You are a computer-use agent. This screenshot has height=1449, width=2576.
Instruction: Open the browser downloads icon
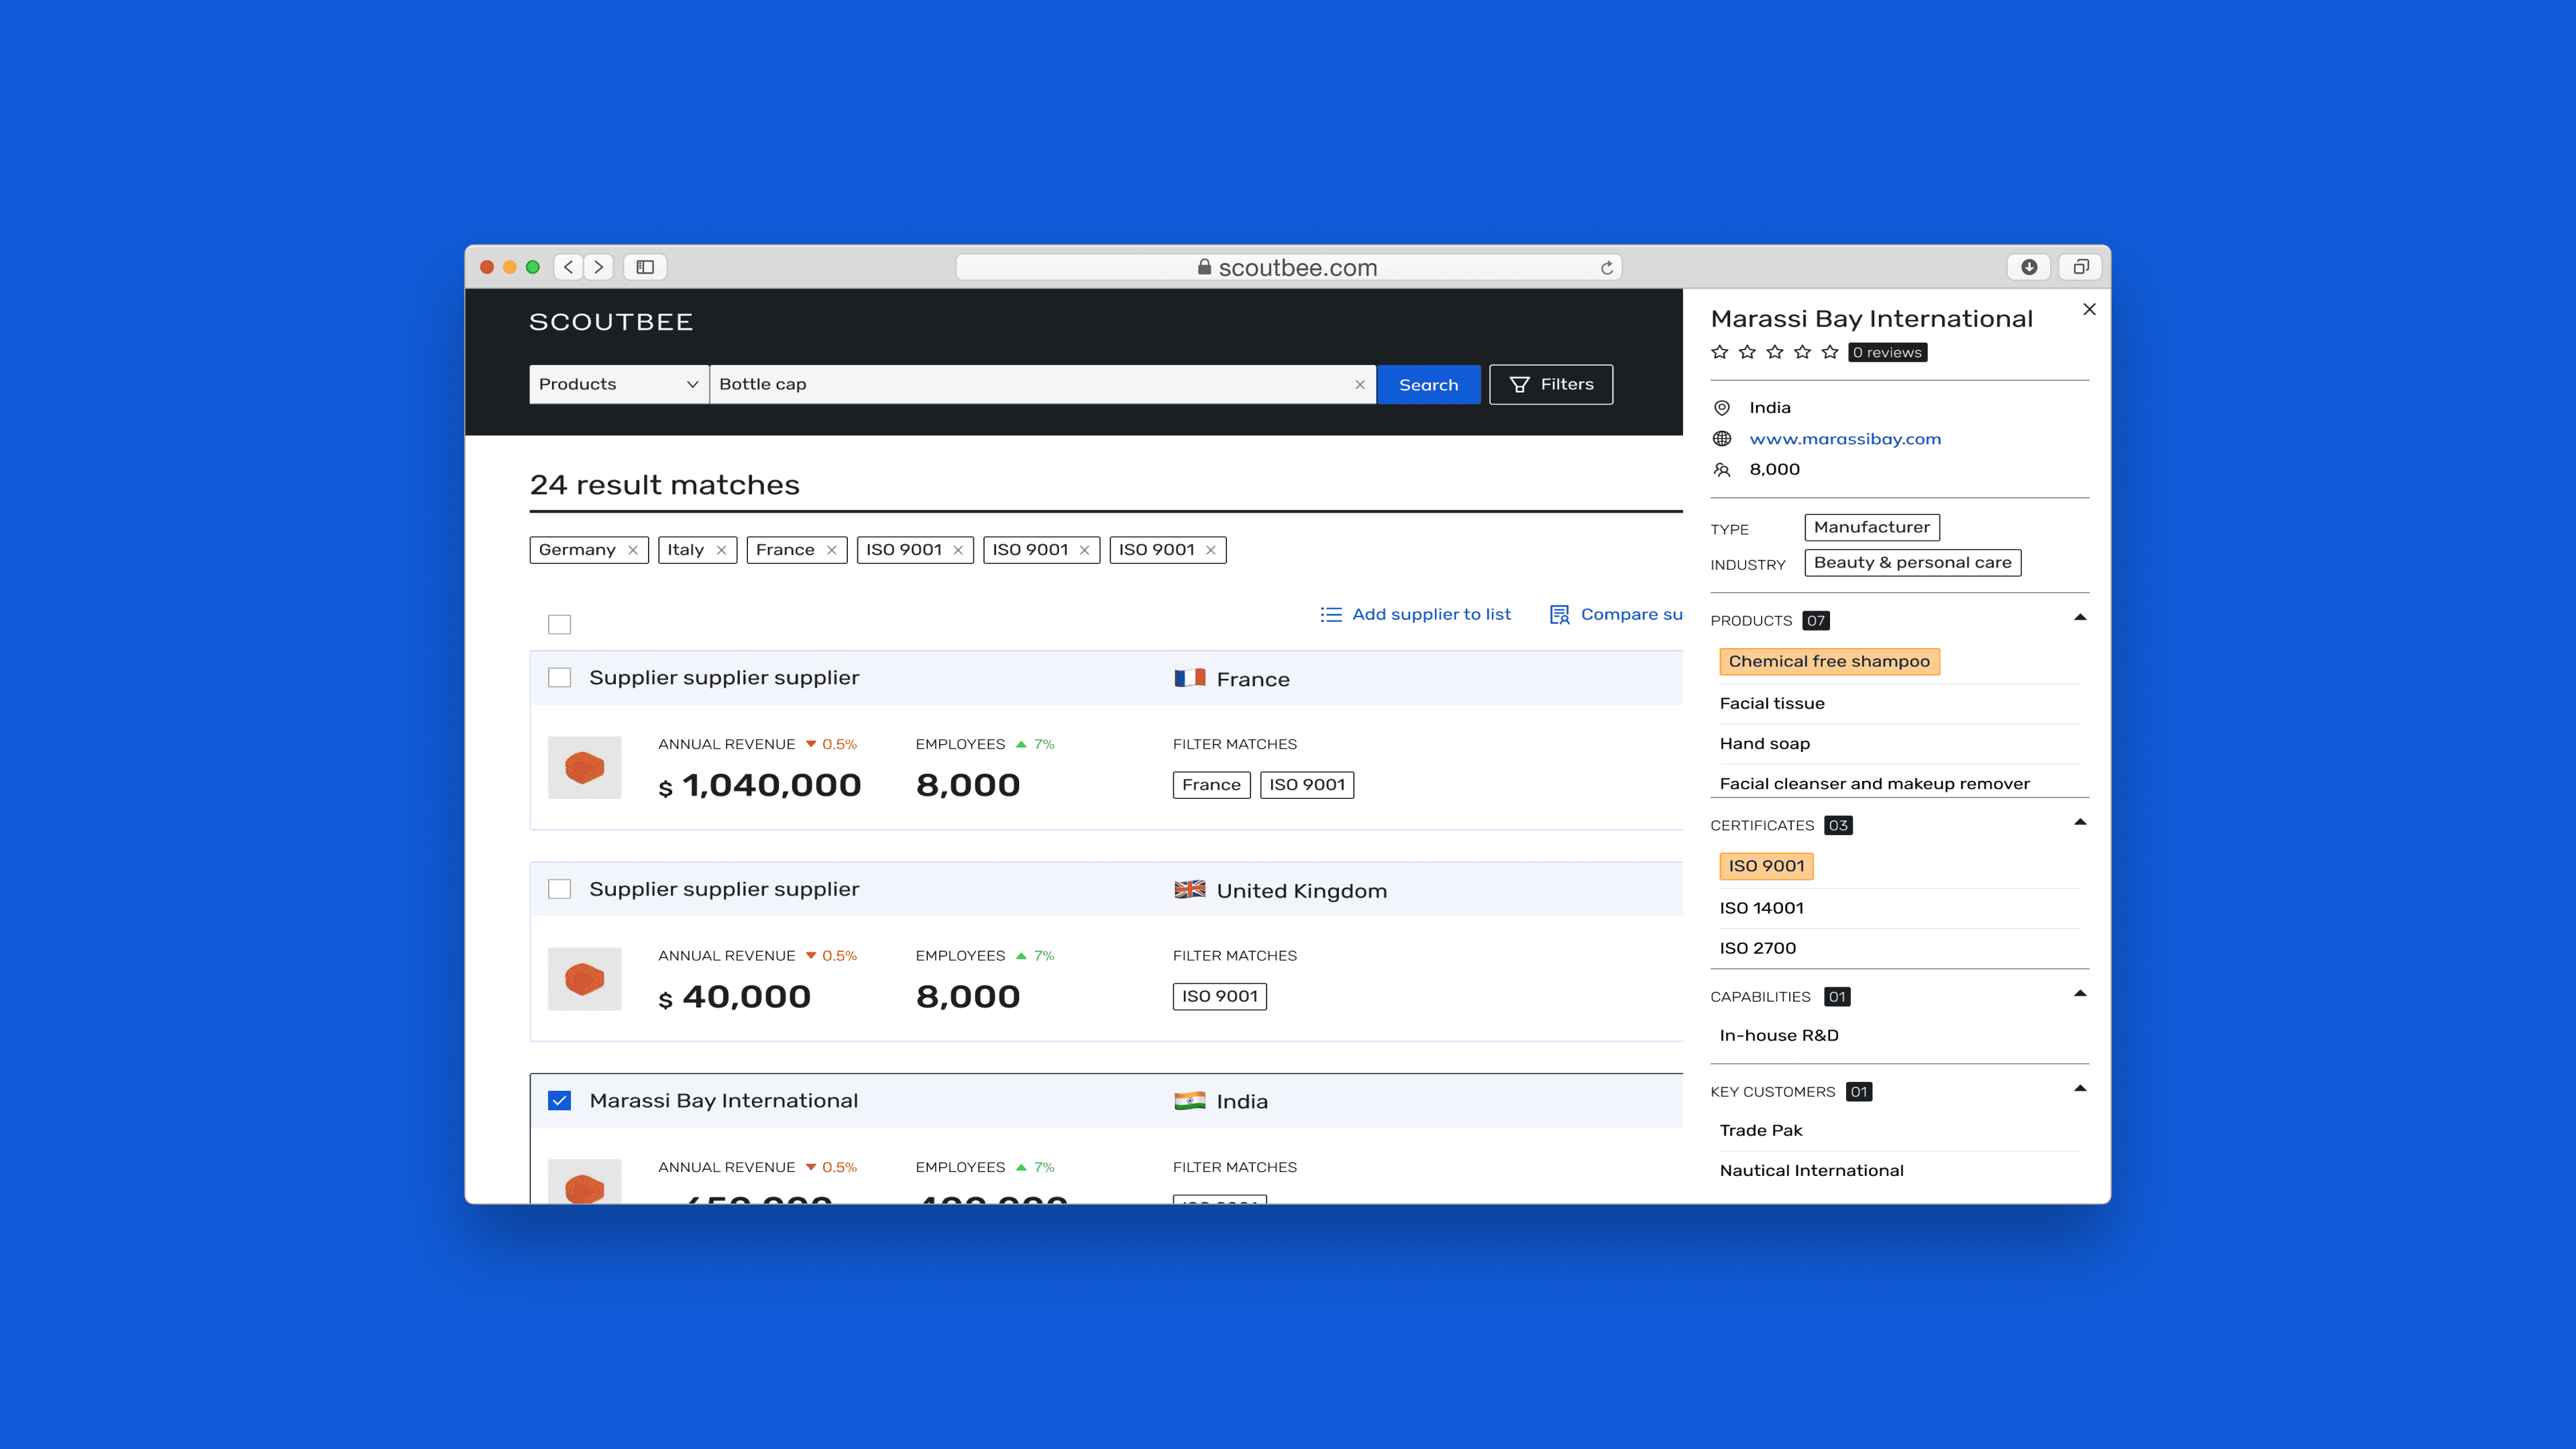click(2029, 267)
